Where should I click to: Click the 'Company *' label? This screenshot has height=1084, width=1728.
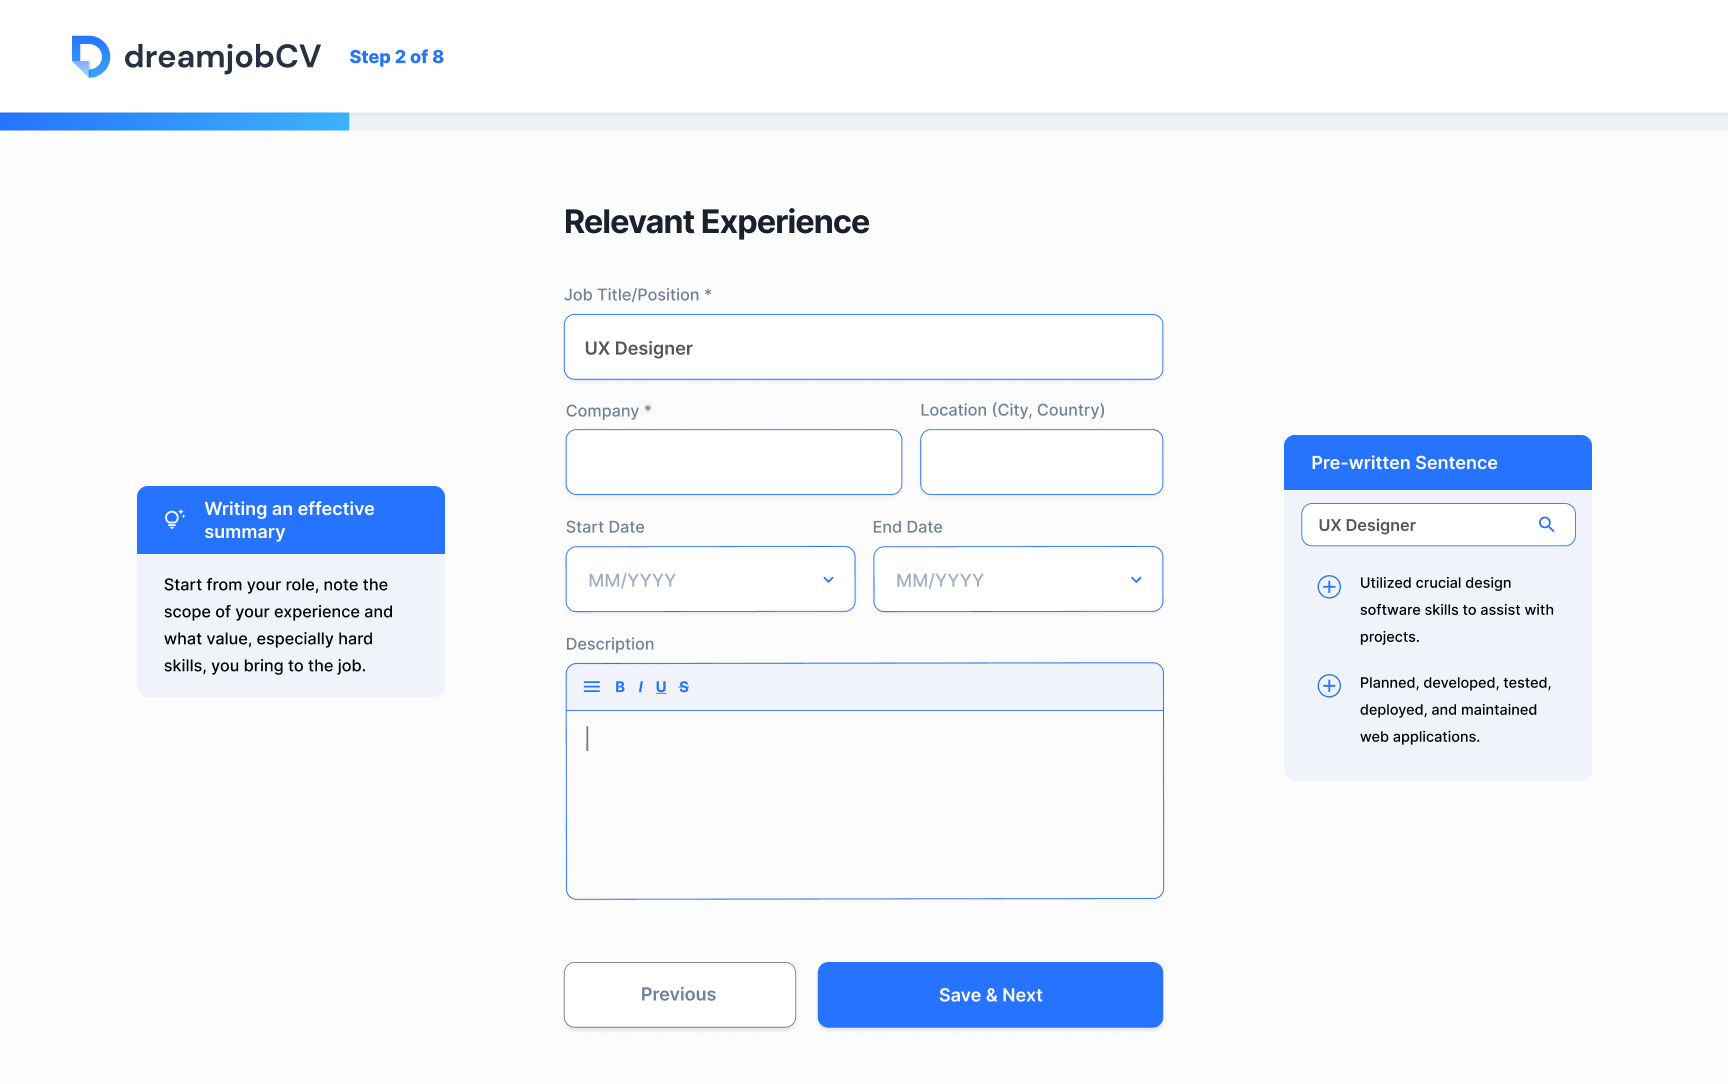coord(609,411)
